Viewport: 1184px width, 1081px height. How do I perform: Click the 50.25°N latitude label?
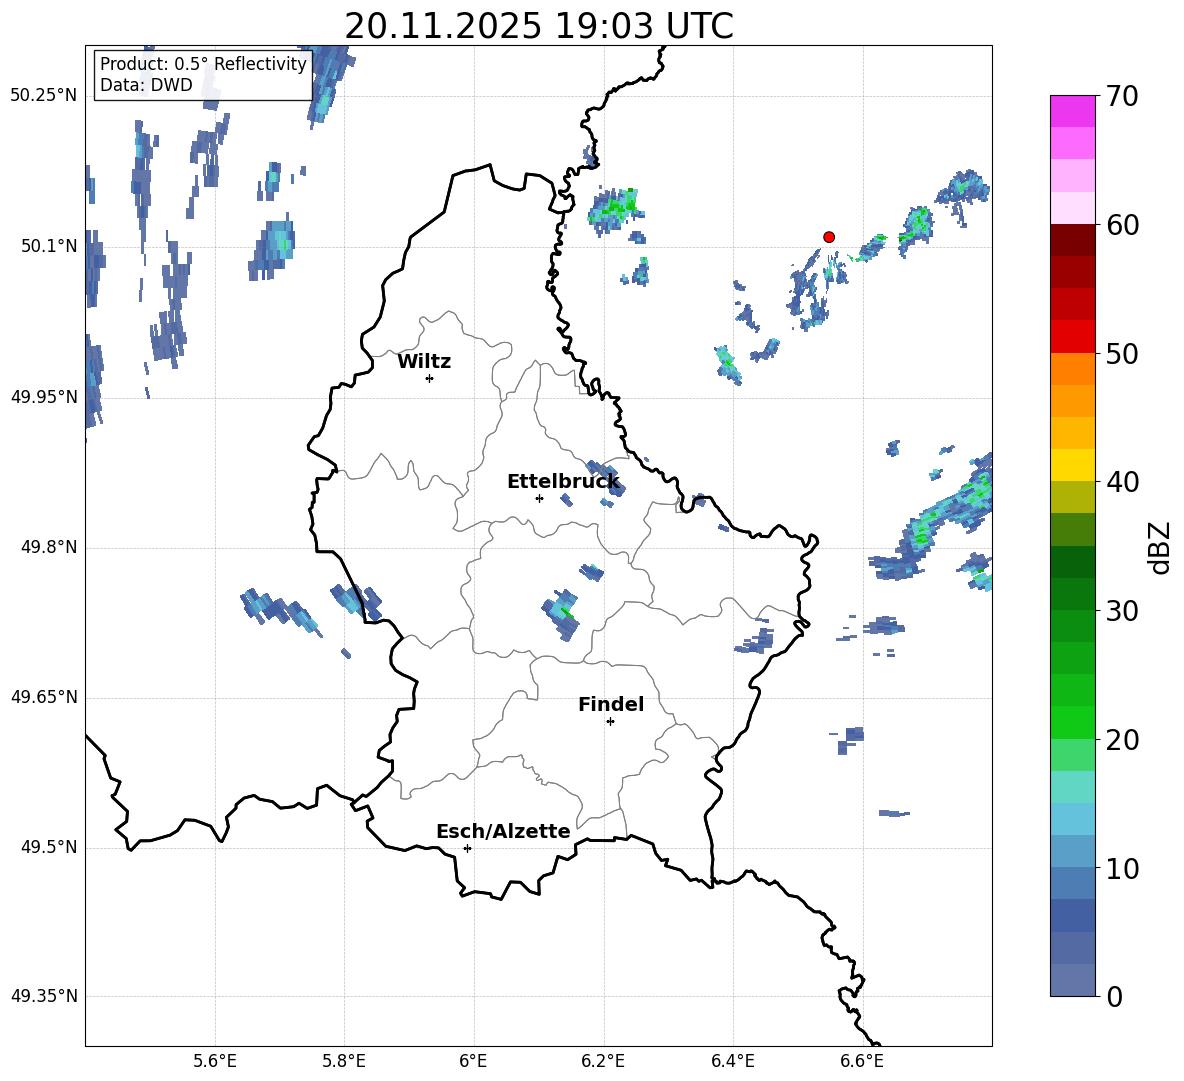pos(44,96)
